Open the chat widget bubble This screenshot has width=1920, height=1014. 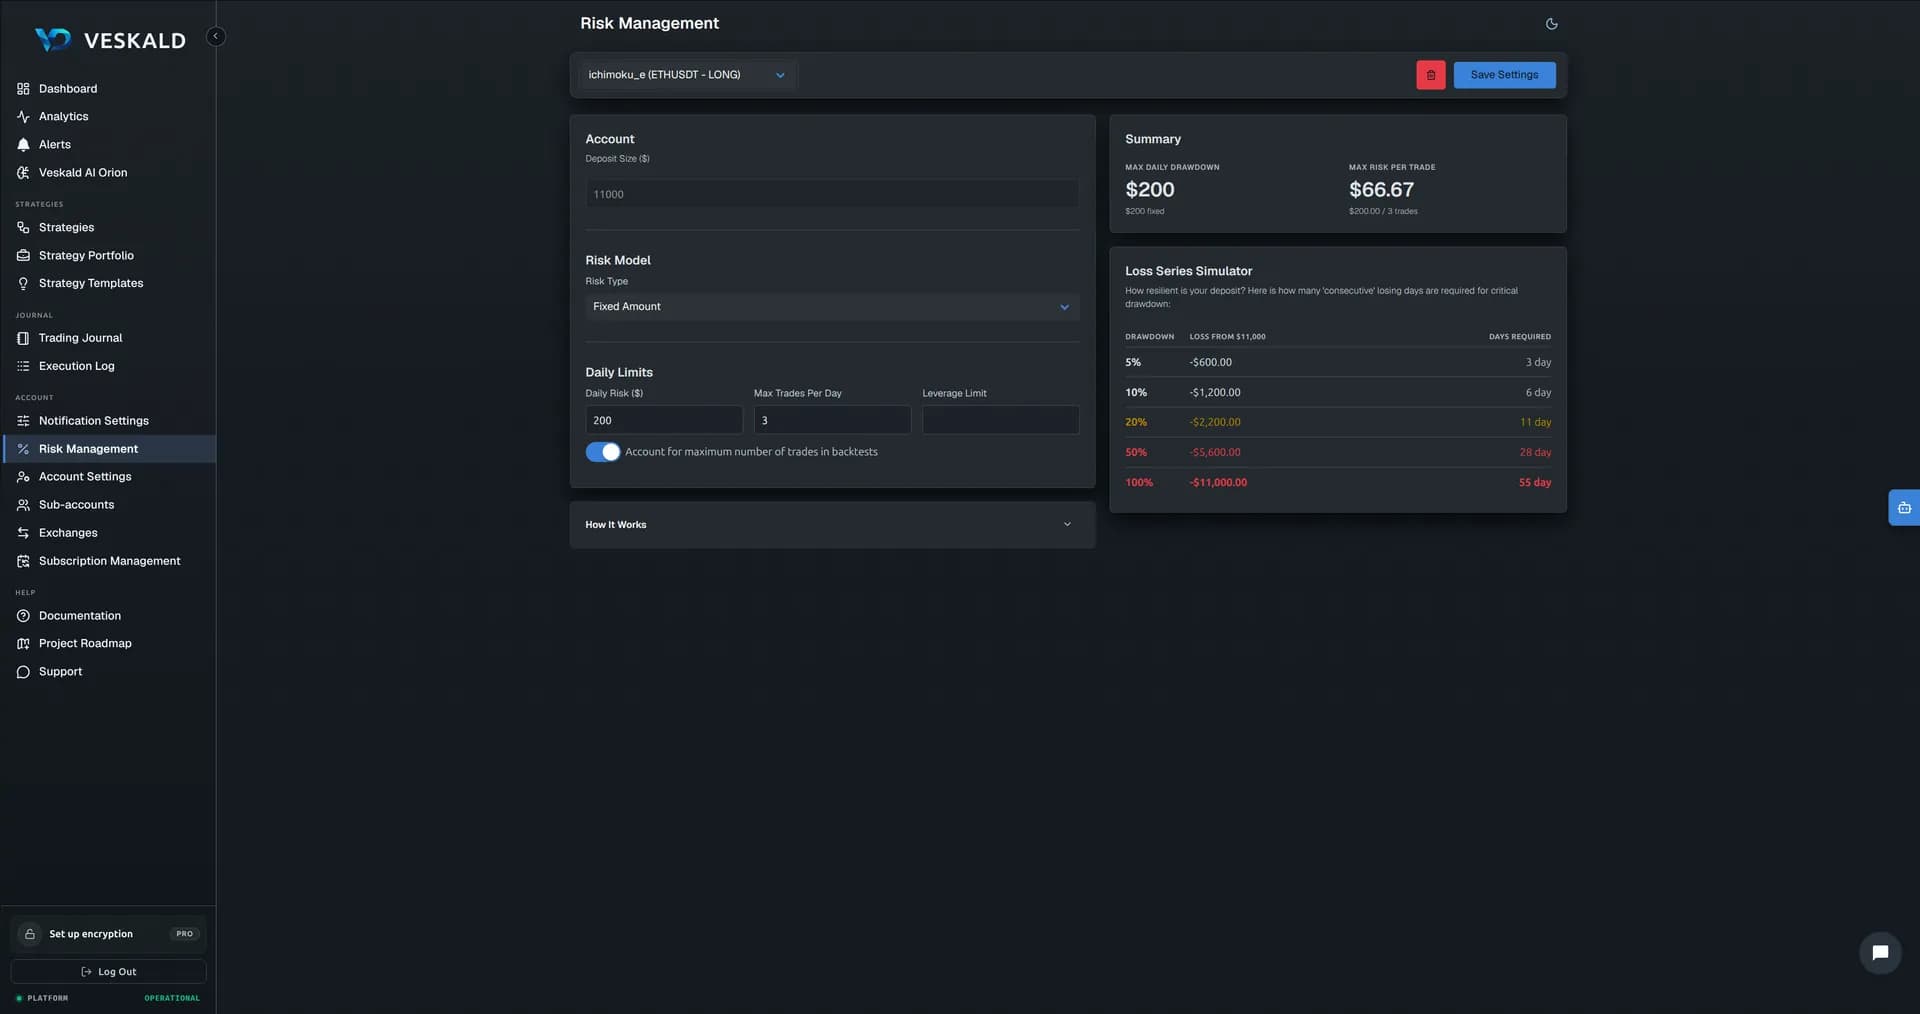[1880, 953]
